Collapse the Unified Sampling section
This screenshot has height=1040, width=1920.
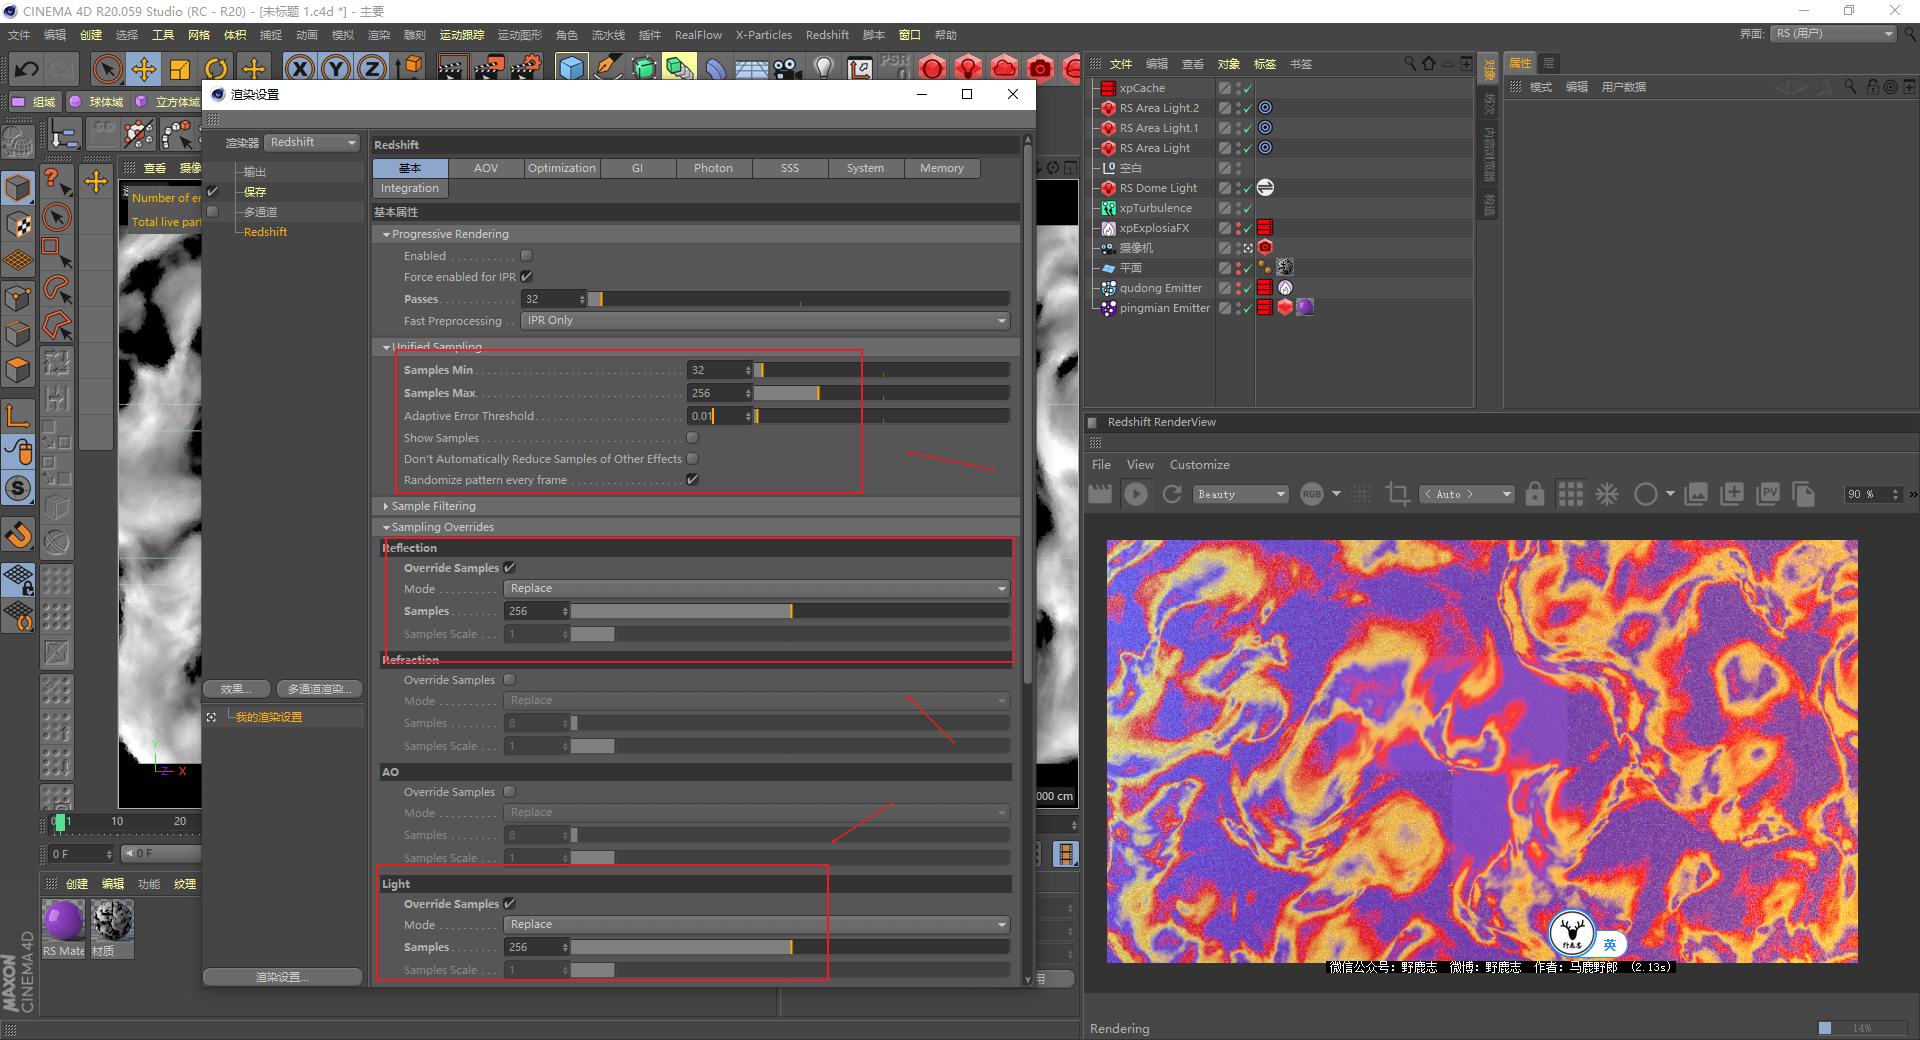[386, 347]
